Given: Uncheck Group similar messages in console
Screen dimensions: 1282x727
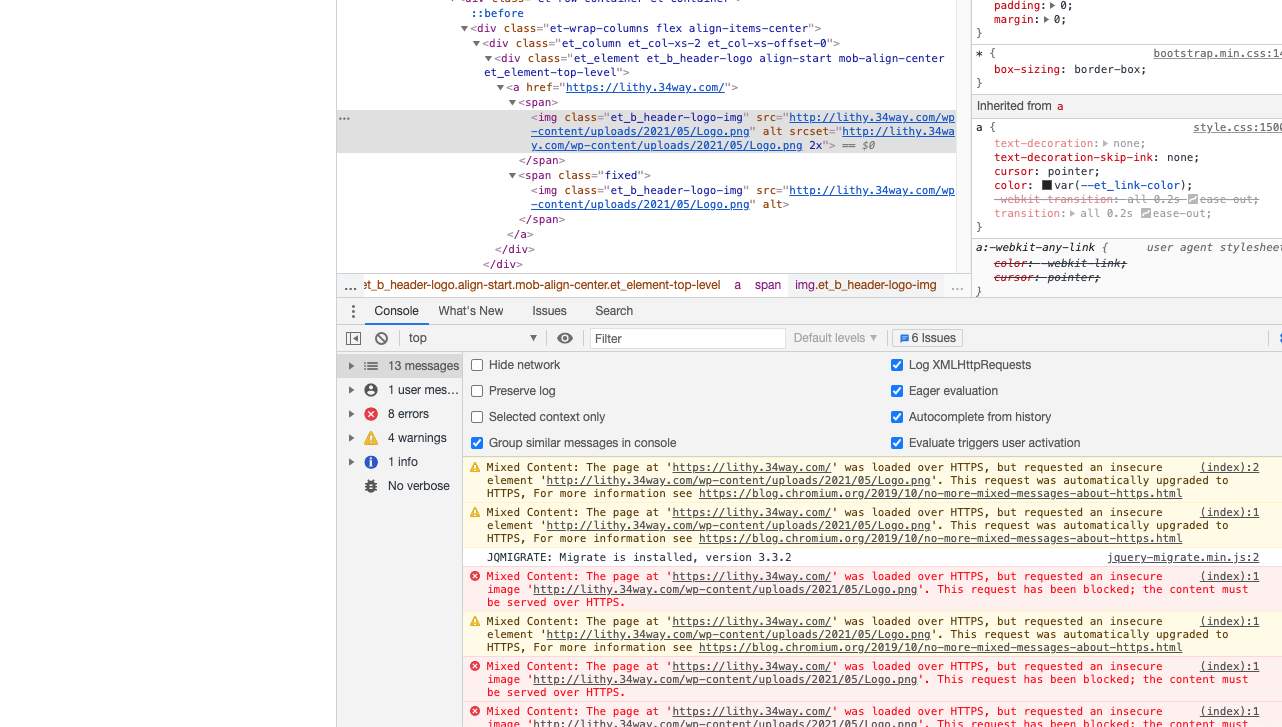Looking at the screenshot, I should click(477, 443).
